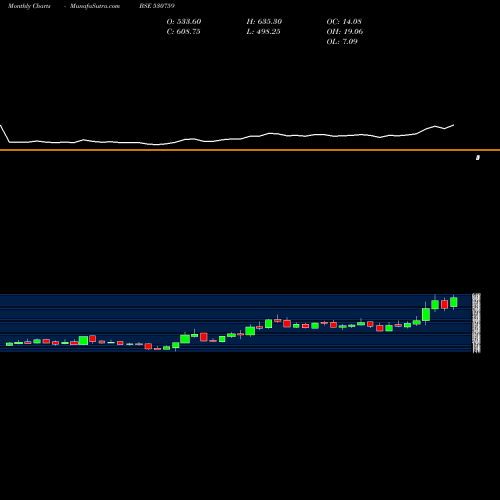500x500 pixels.
Task: Click the 'Monthly Charts' title text
Action: (x=29, y=6)
